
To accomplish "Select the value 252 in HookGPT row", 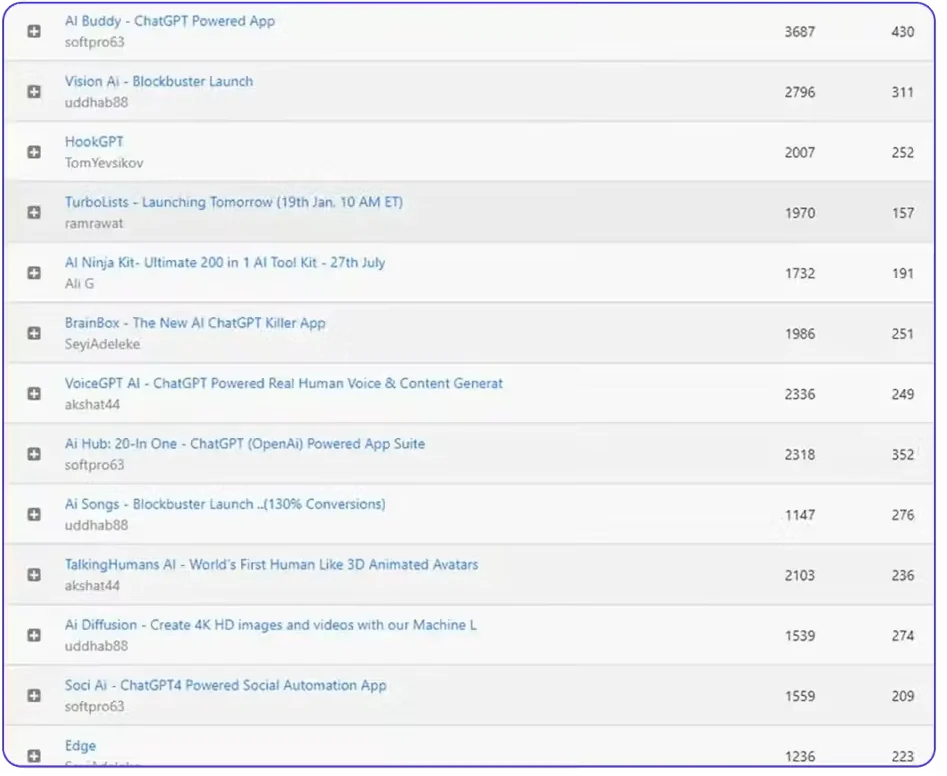I will point(902,153).
